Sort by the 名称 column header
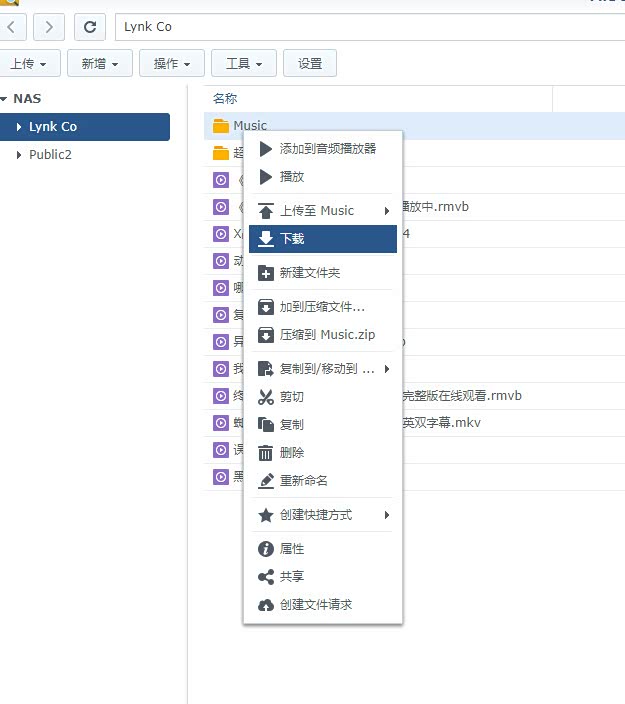This screenshot has width=625, height=704. click(225, 99)
